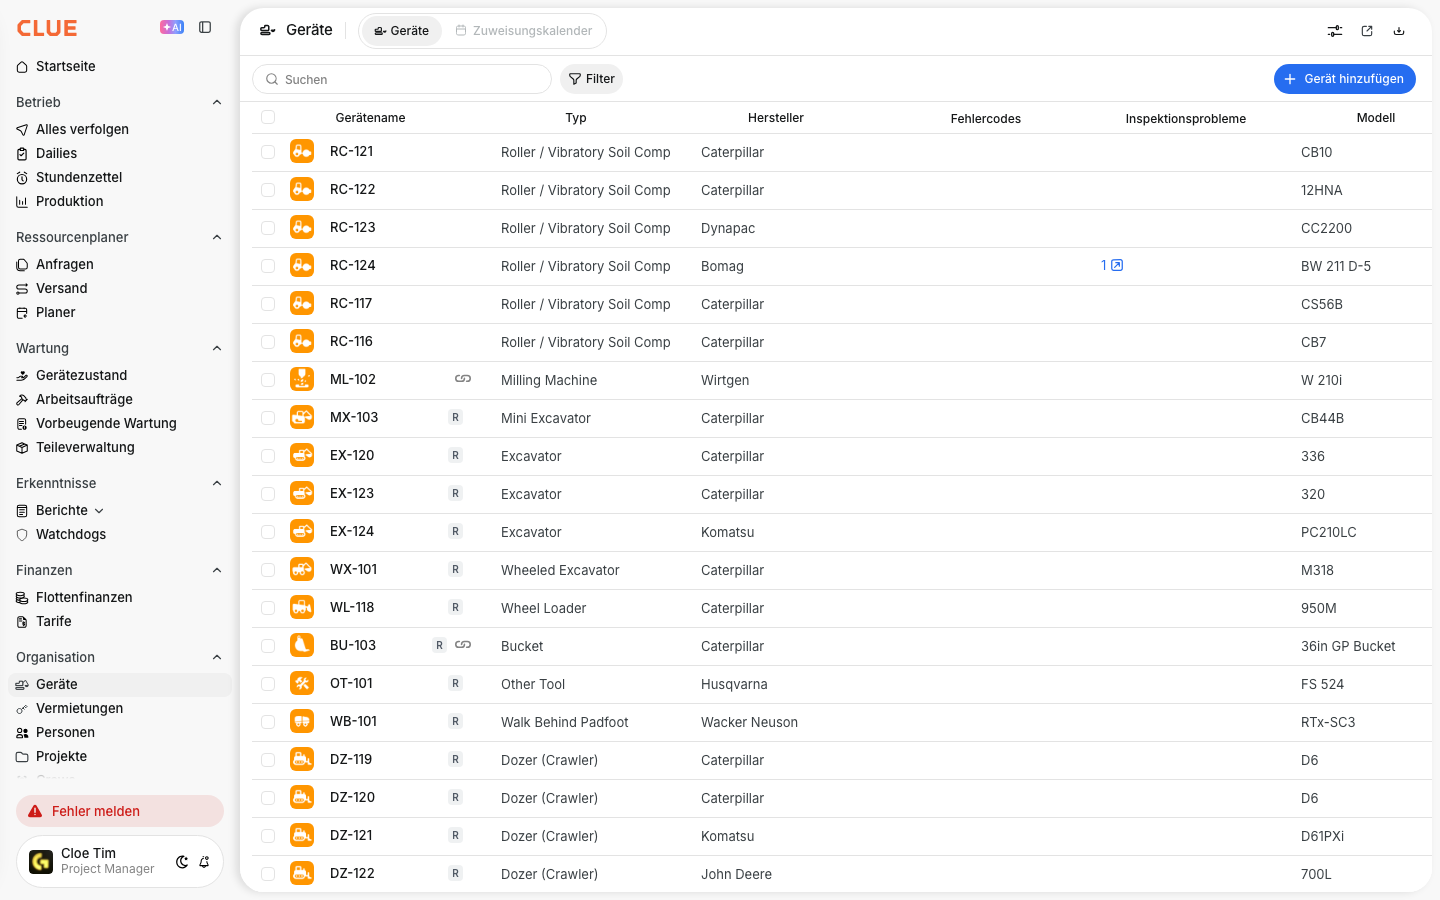
Task: Open the AI assistant badge
Action: coord(172,28)
